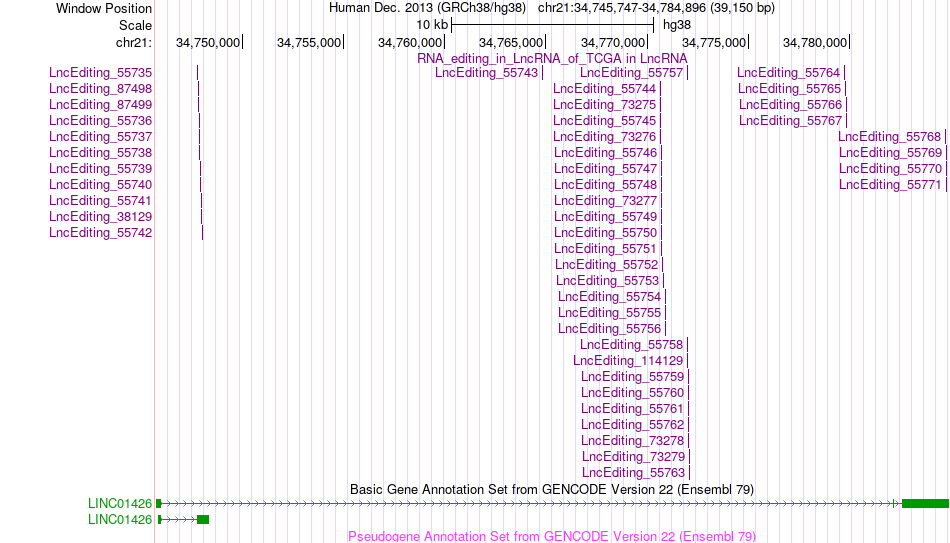The image size is (950, 543).
Task: Click the Basic Gene Annotation Set GENCODE title
Action: click(552, 489)
